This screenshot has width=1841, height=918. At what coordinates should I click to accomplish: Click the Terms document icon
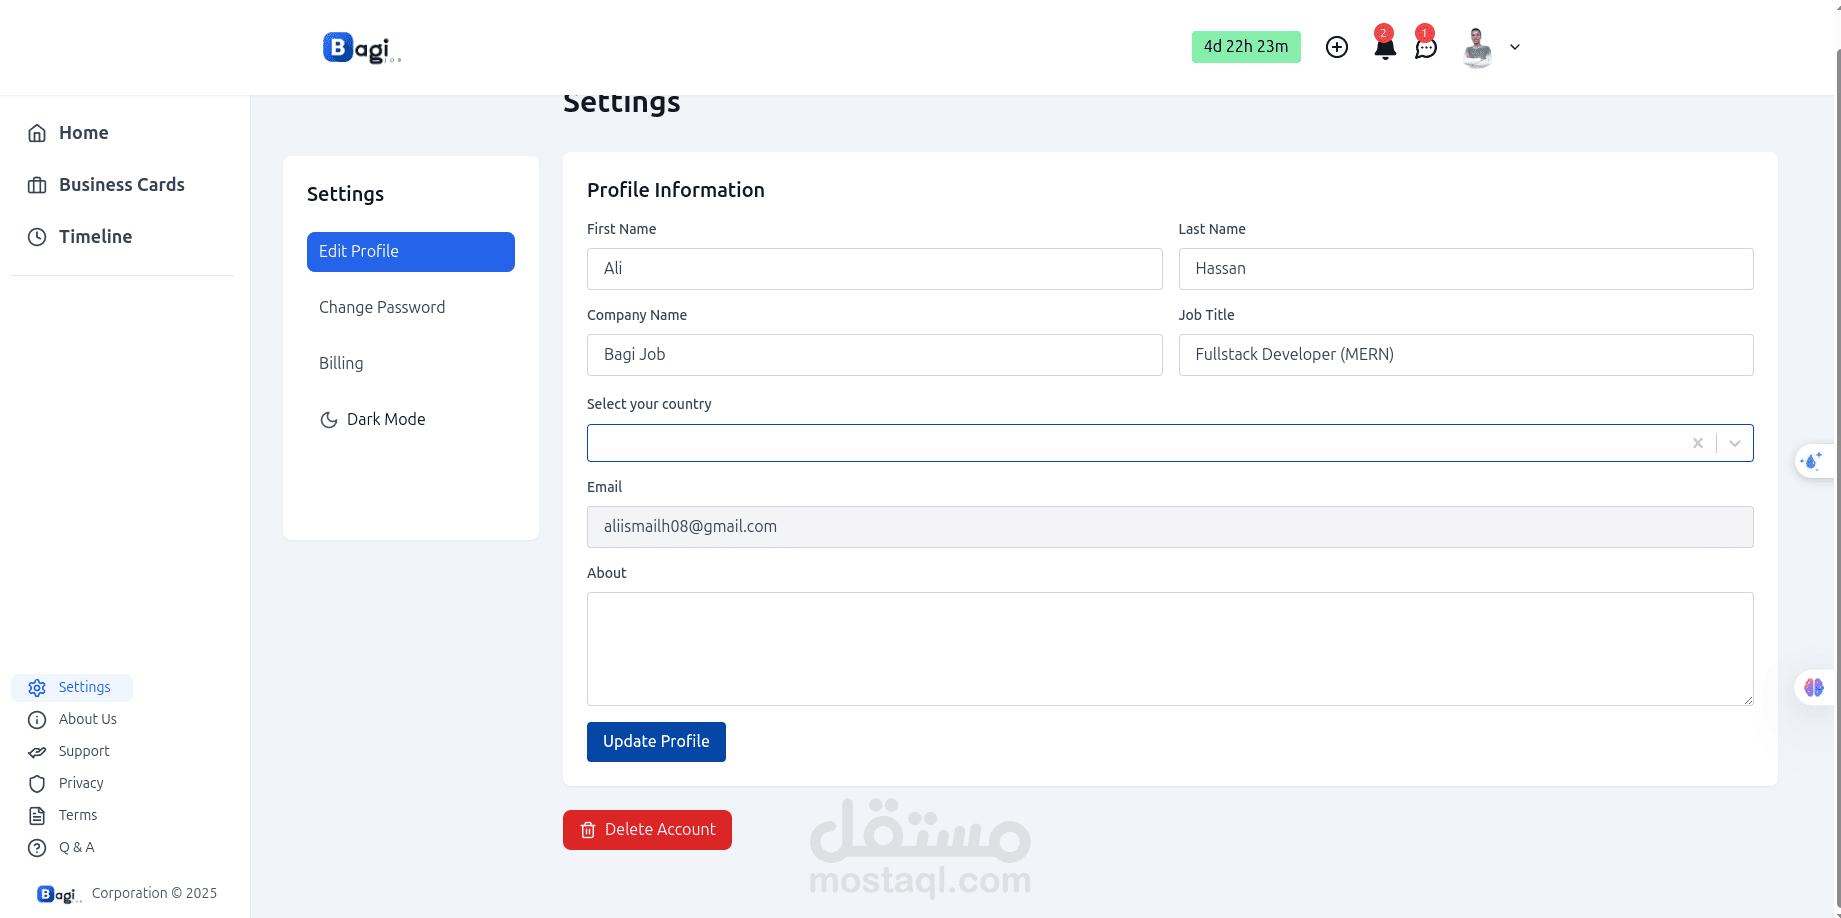point(37,816)
